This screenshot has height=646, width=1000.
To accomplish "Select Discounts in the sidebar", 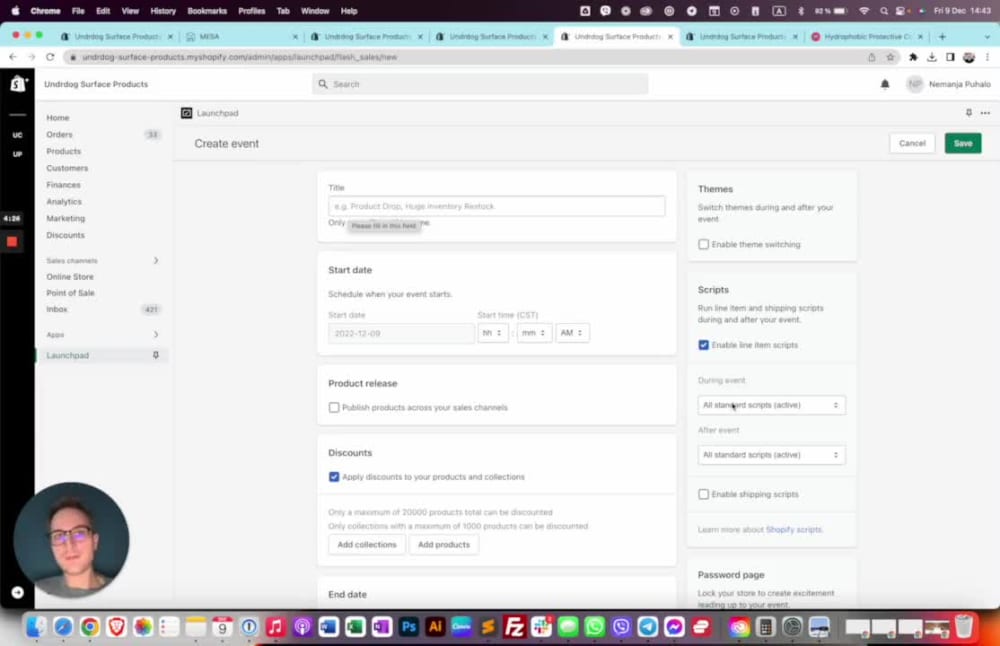I will (x=65, y=235).
